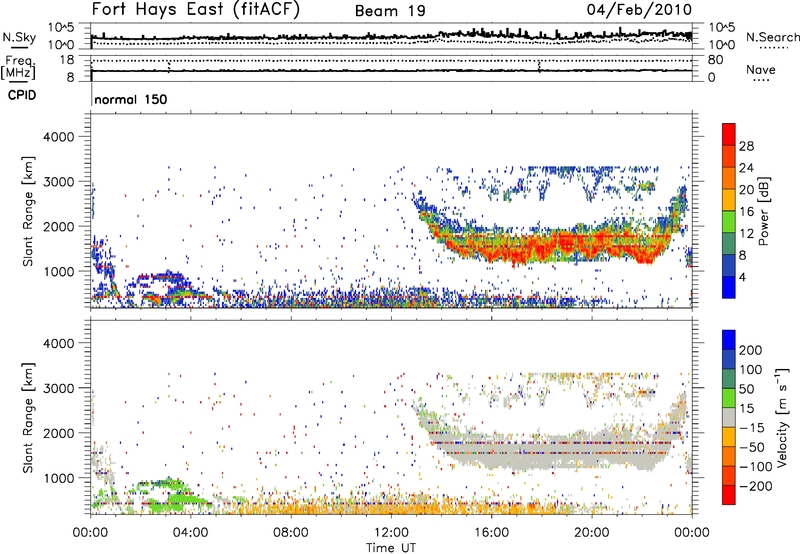This screenshot has height=554, width=800.
Task: Click the "80" Nave axis tick
Action: [715, 60]
